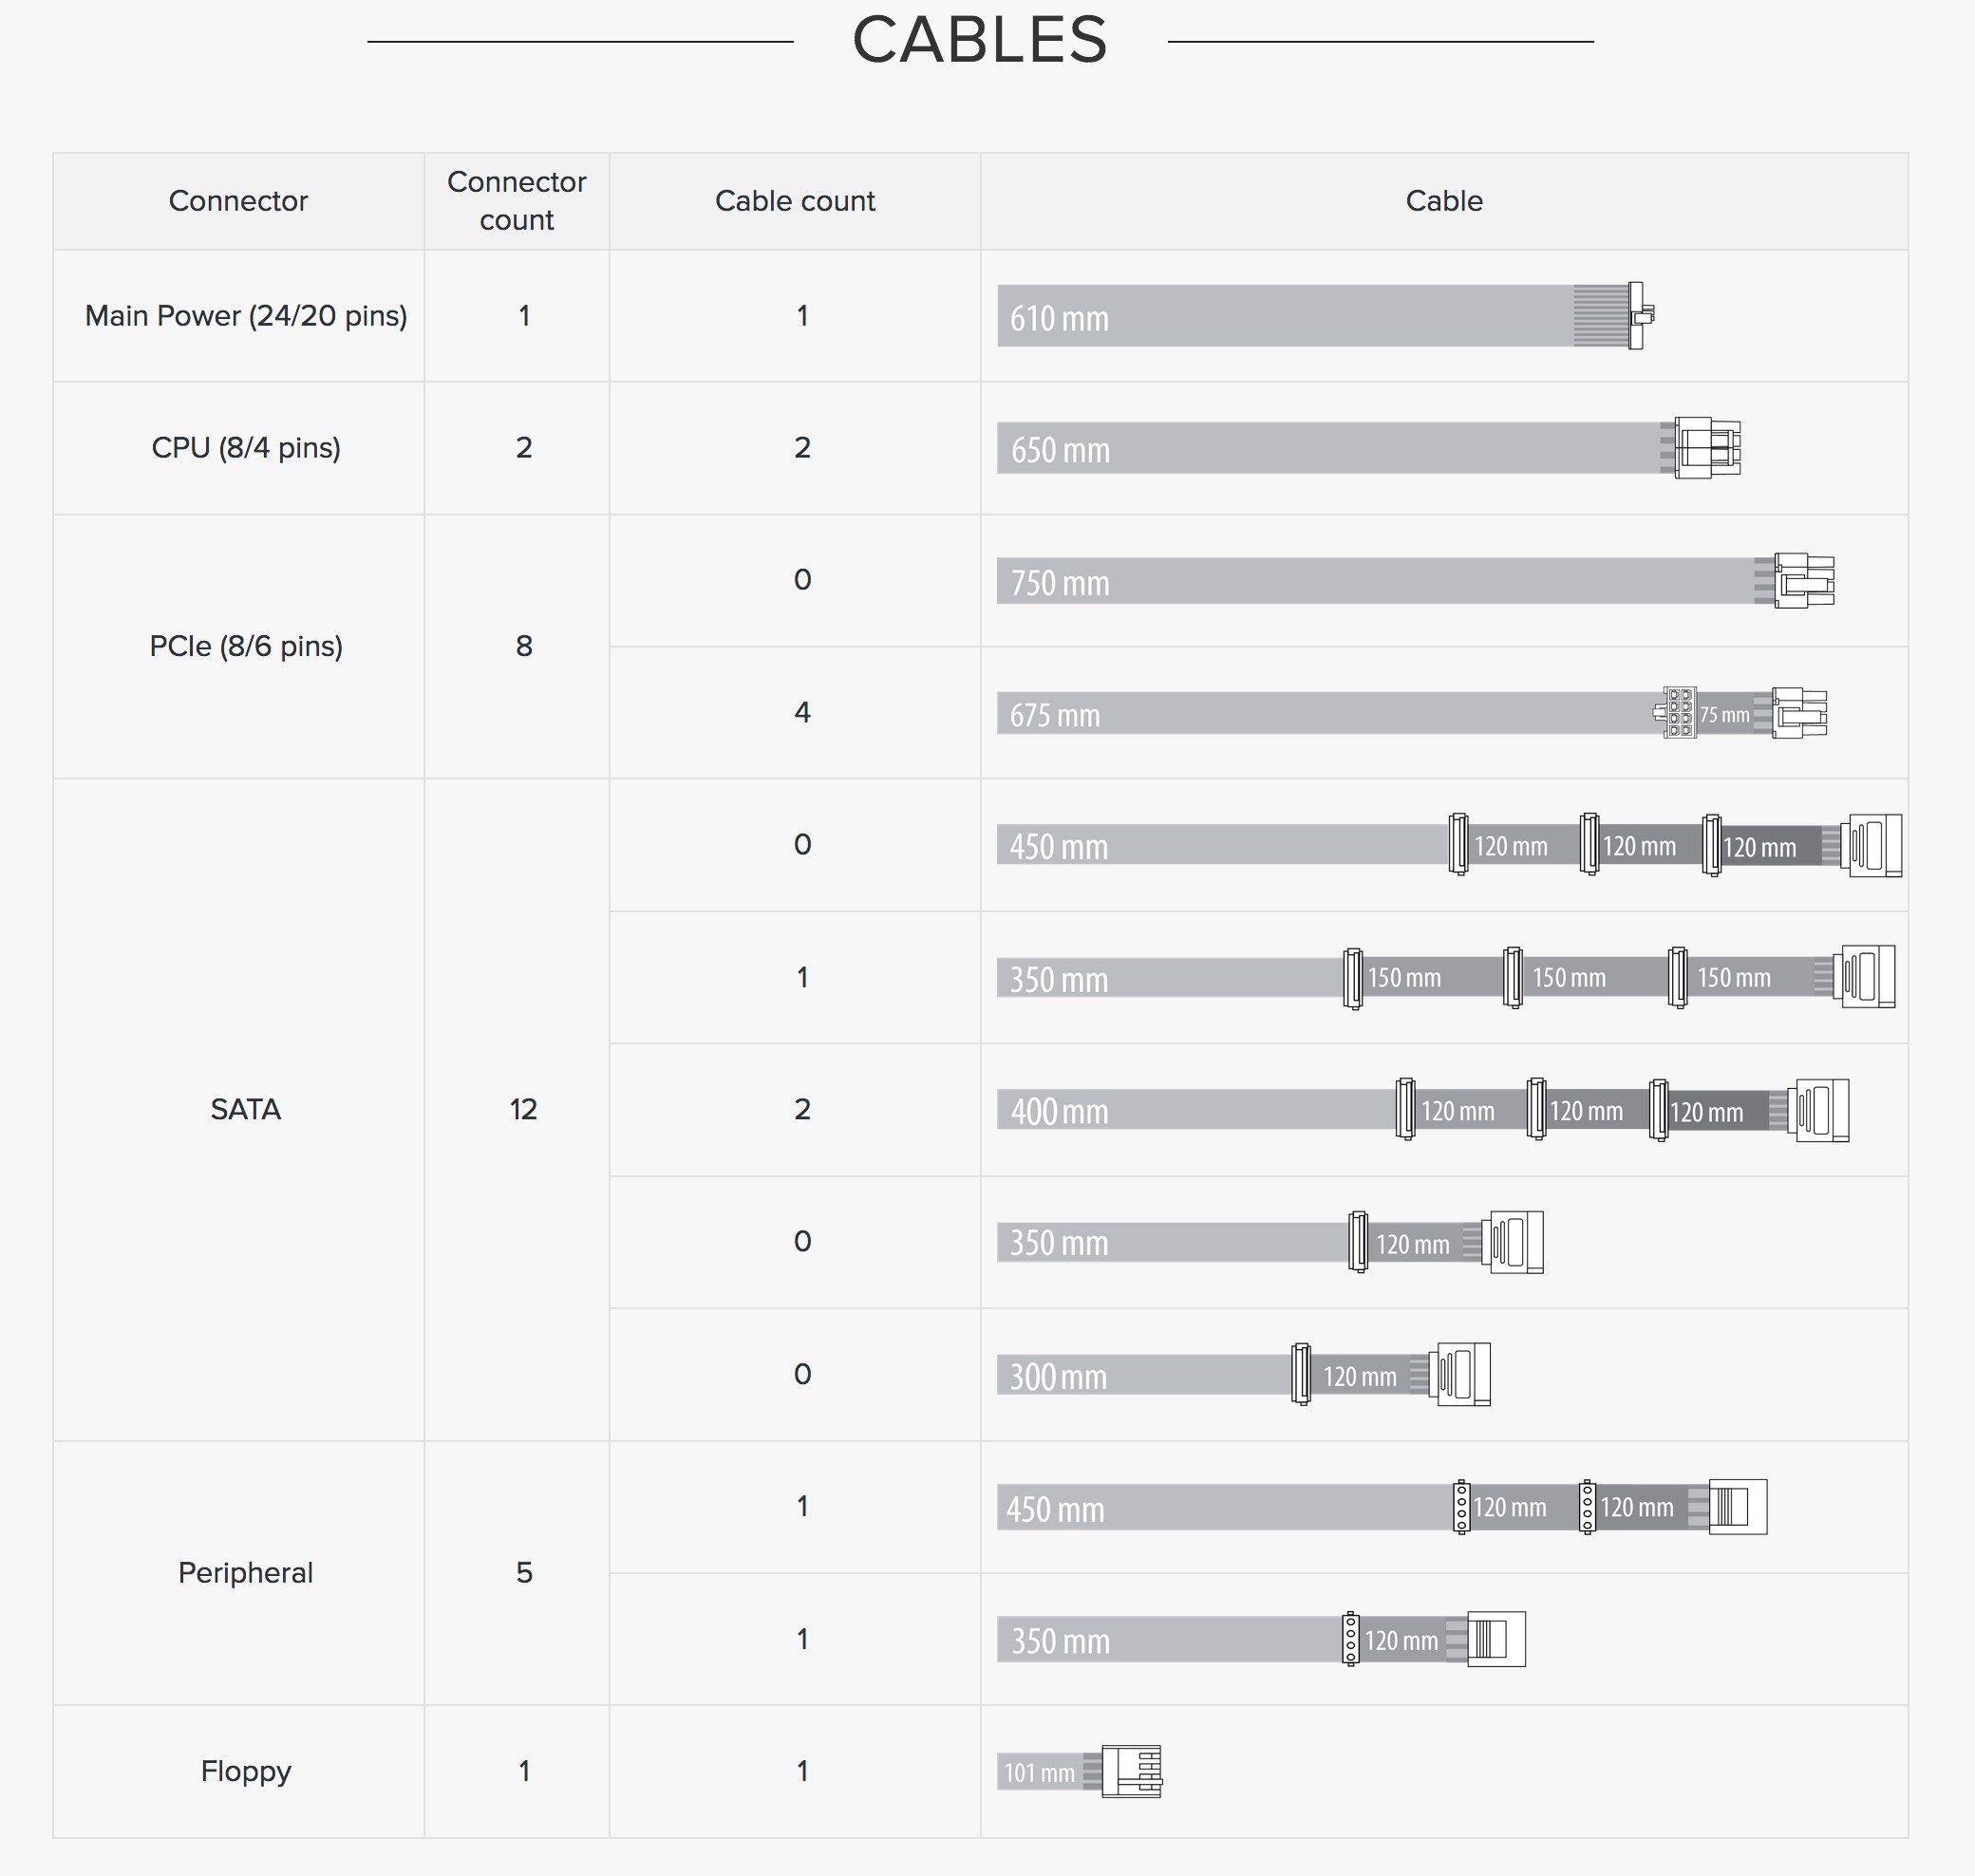1975x1876 pixels.
Task: Click the "Main Power (24/20 pins)" label
Action: pyautogui.click(x=246, y=316)
